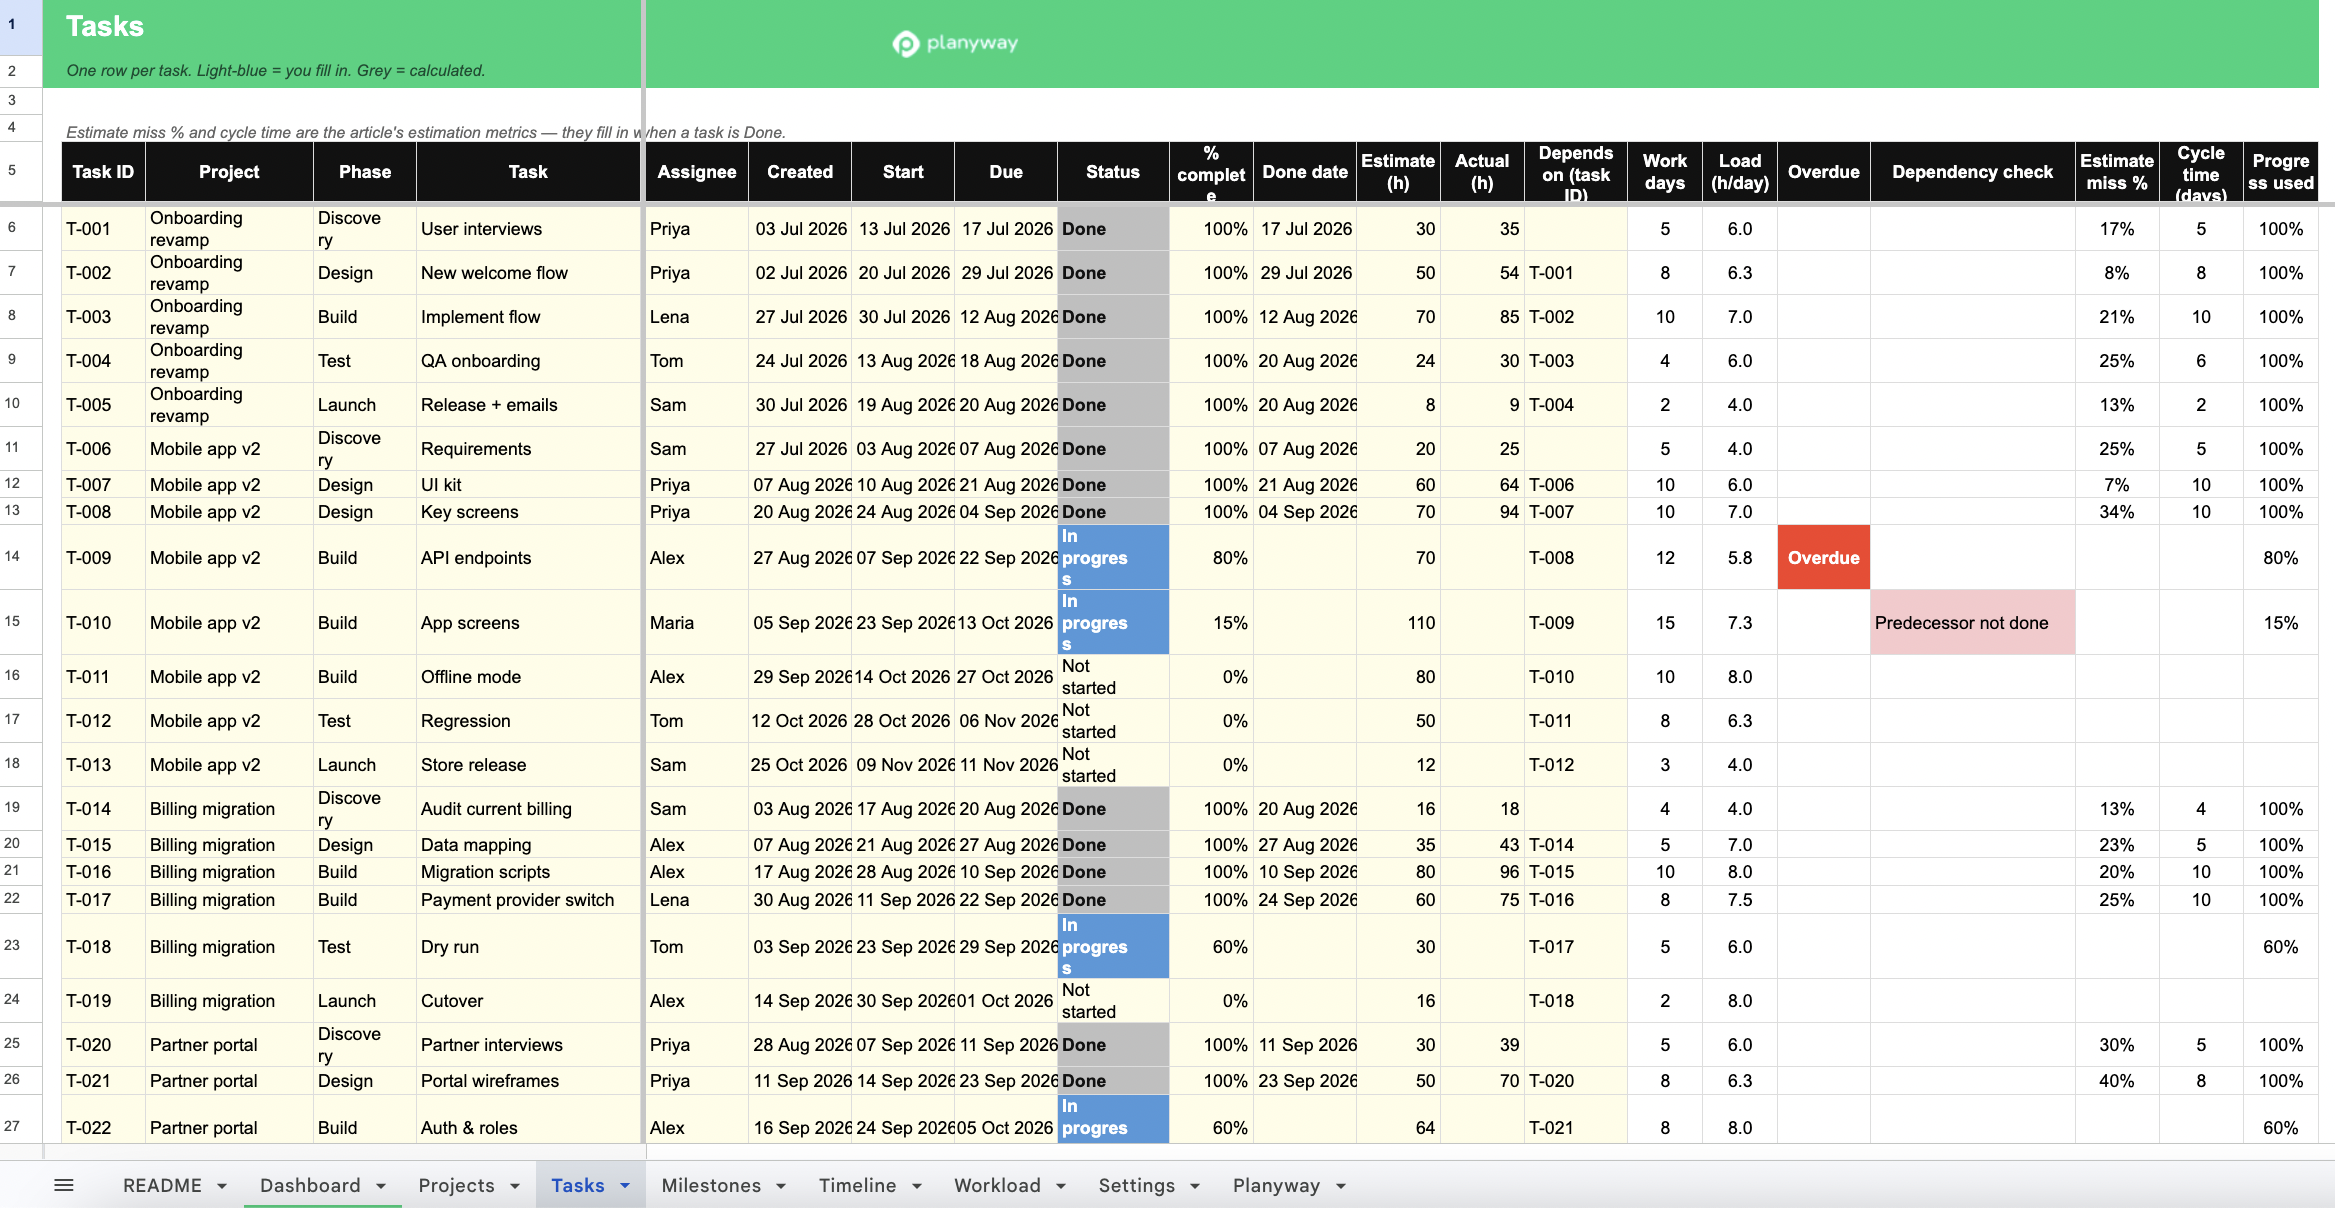Image resolution: width=2335 pixels, height=1208 pixels.
Task: Select task cell 'New welcome flow'
Action: 528,273
